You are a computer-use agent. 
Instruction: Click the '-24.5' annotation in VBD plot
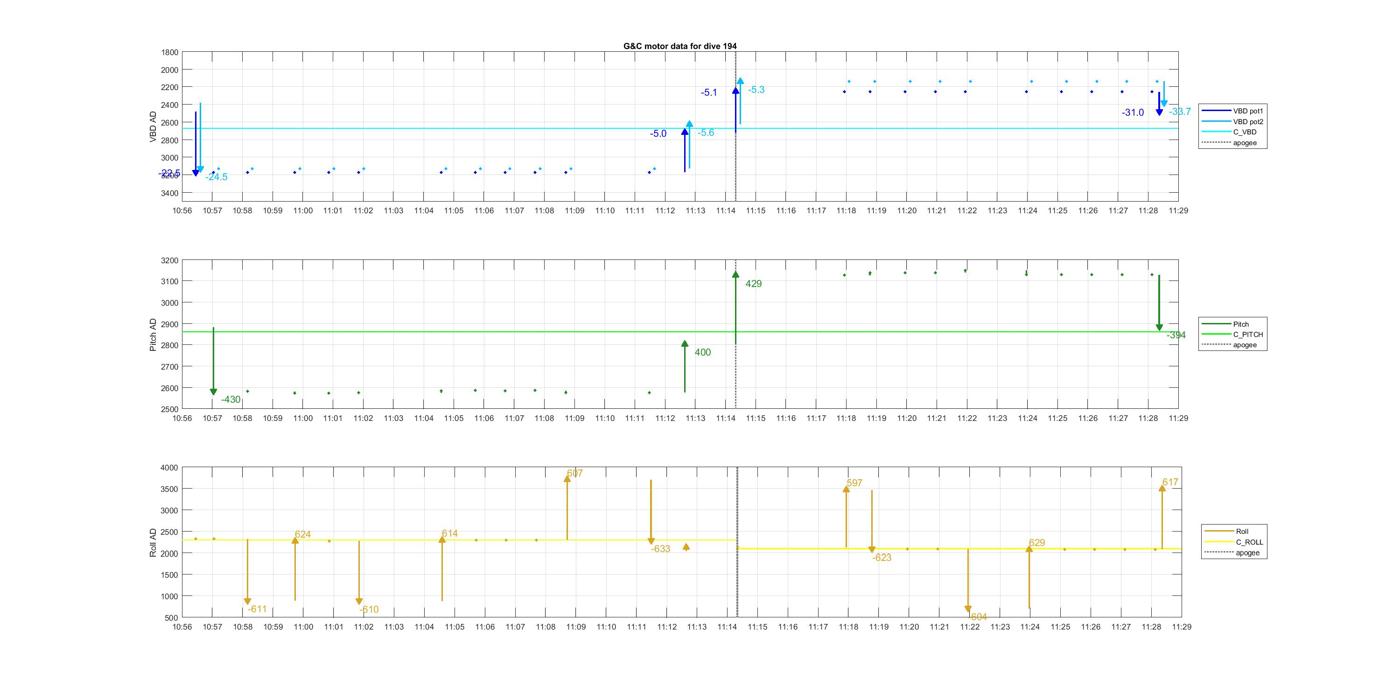tap(216, 177)
